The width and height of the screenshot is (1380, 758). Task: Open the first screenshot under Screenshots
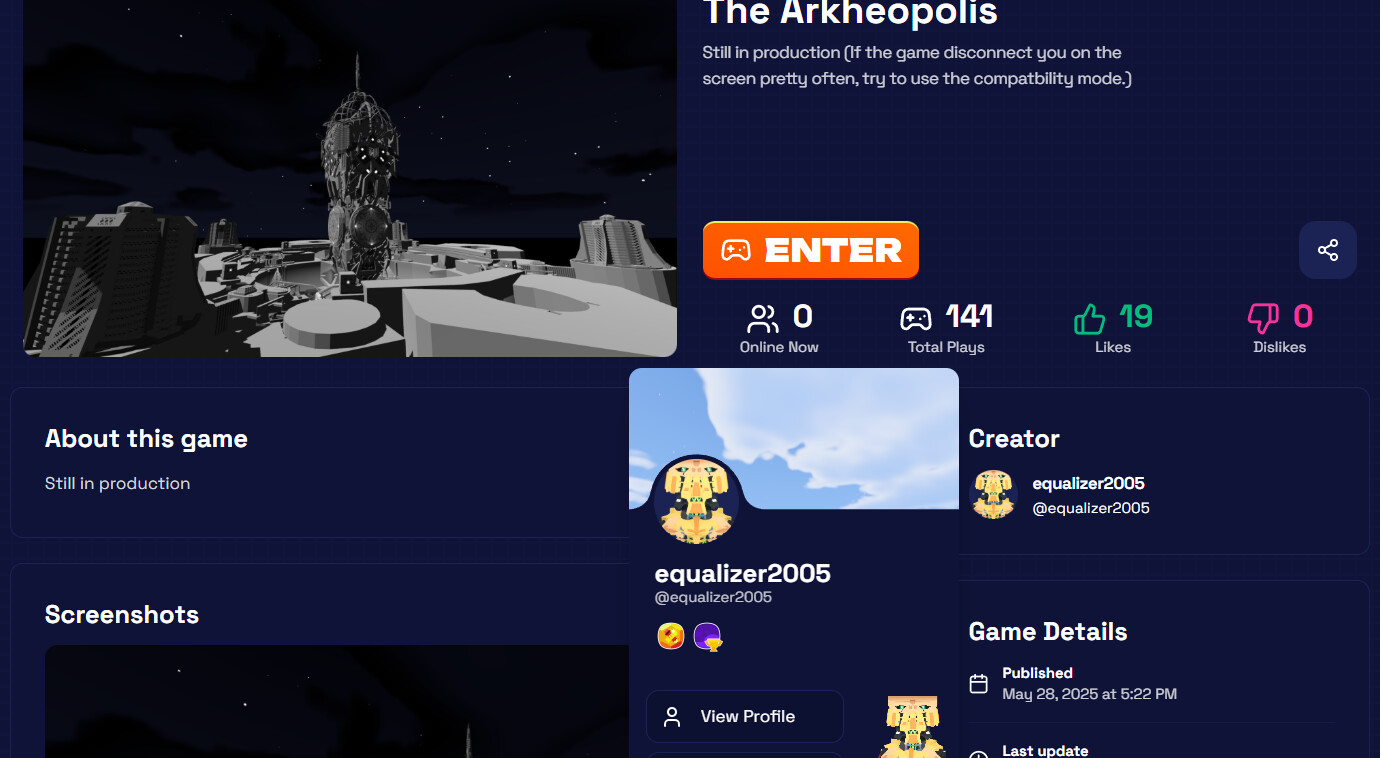(337, 701)
